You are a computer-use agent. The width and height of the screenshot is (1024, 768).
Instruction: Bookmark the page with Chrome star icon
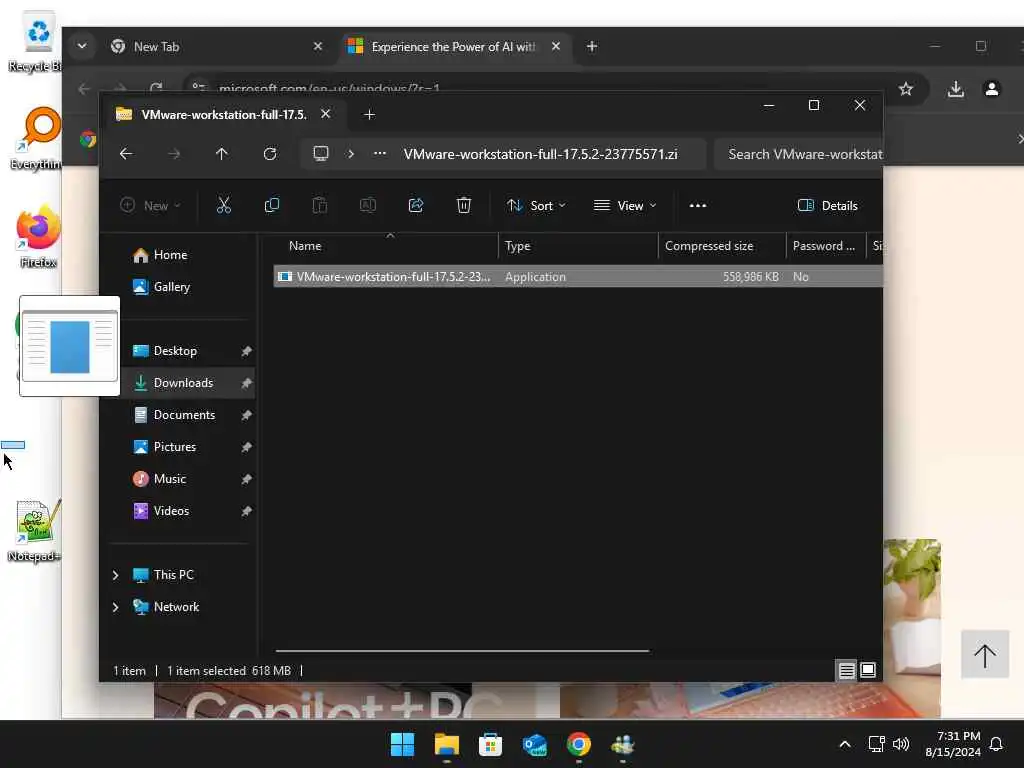click(905, 89)
